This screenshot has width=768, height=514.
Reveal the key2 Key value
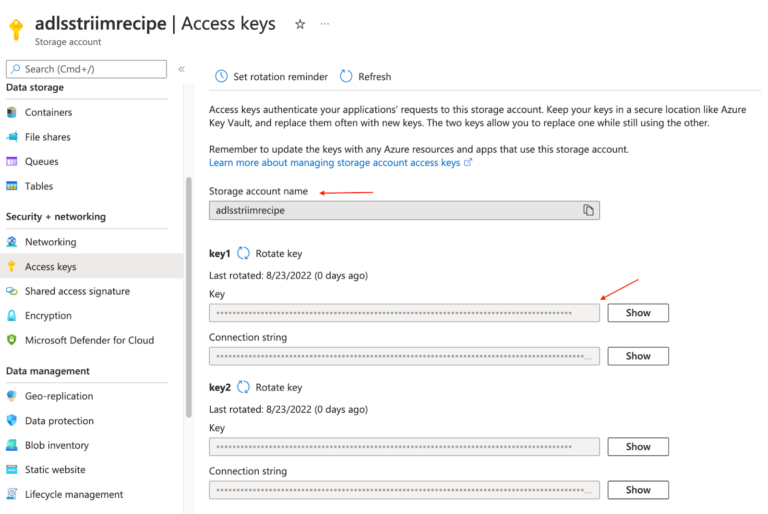click(x=637, y=447)
